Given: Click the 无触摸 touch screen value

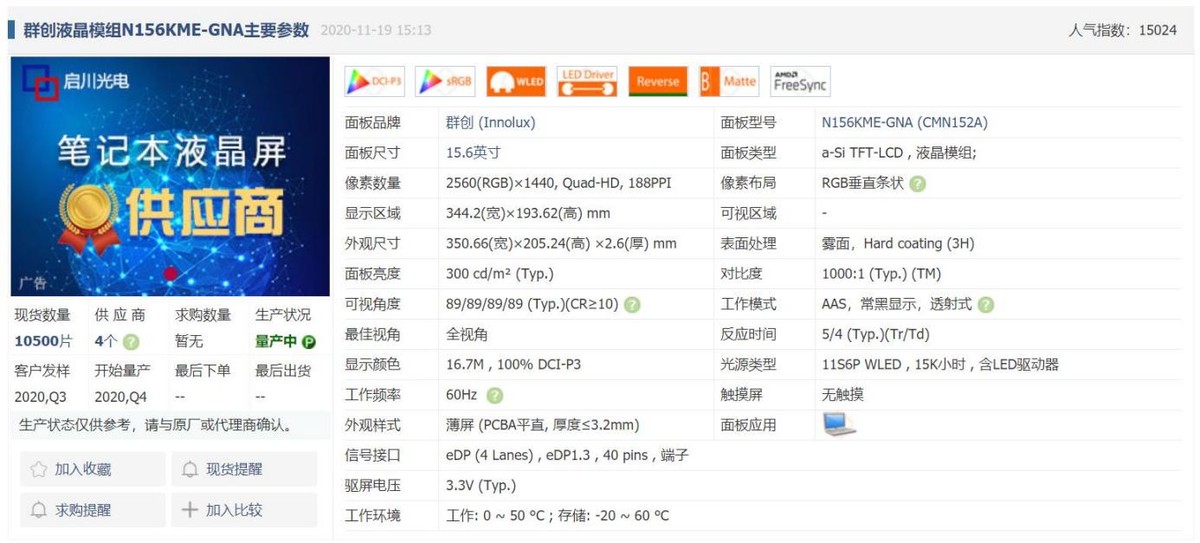Looking at the screenshot, I should (x=842, y=395).
